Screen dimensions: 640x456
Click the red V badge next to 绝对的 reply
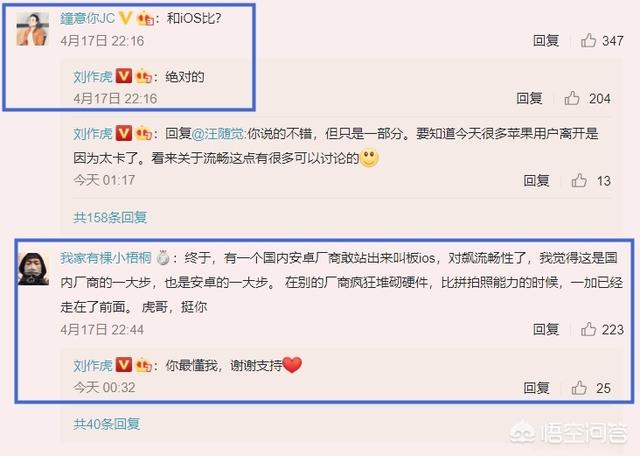[124, 76]
